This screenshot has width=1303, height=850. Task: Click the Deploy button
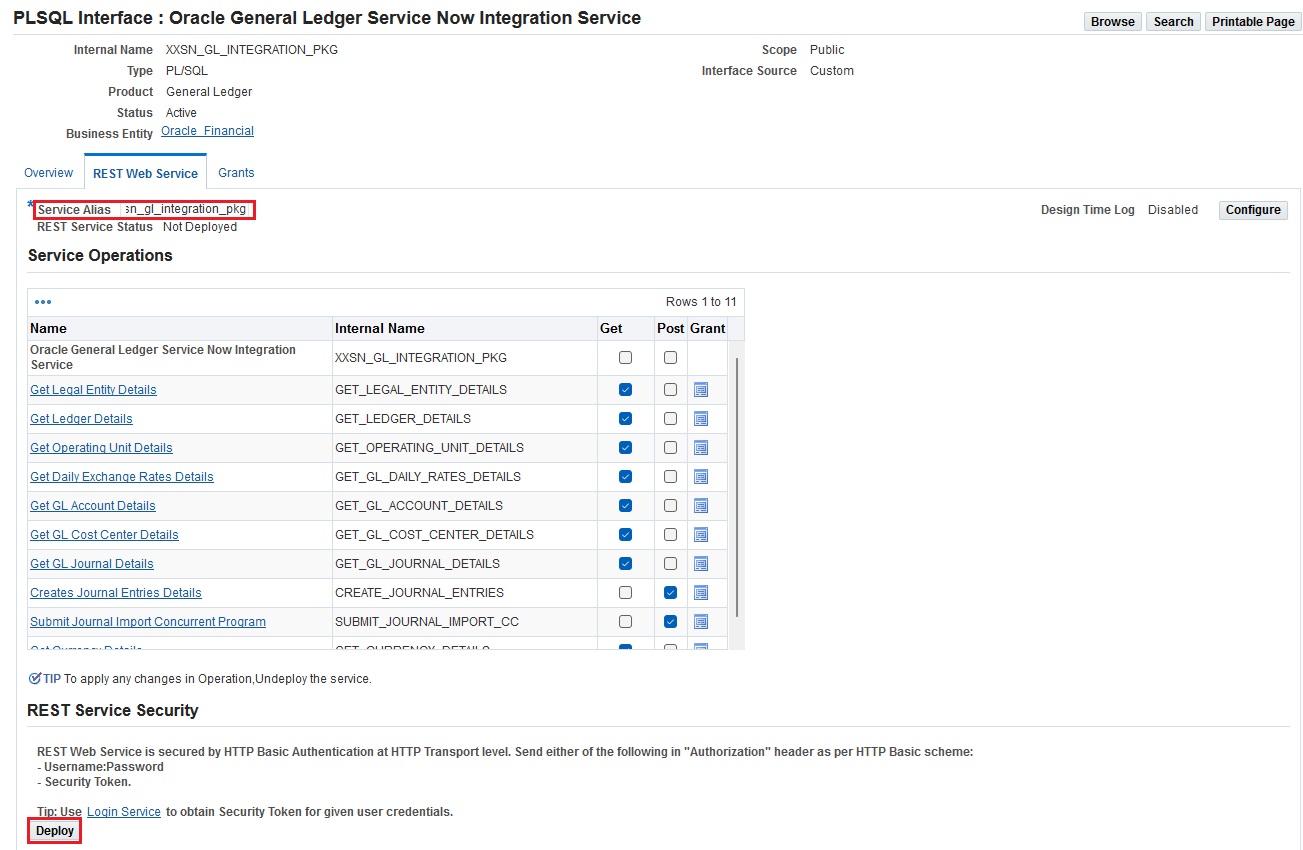(x=55, y=831)
